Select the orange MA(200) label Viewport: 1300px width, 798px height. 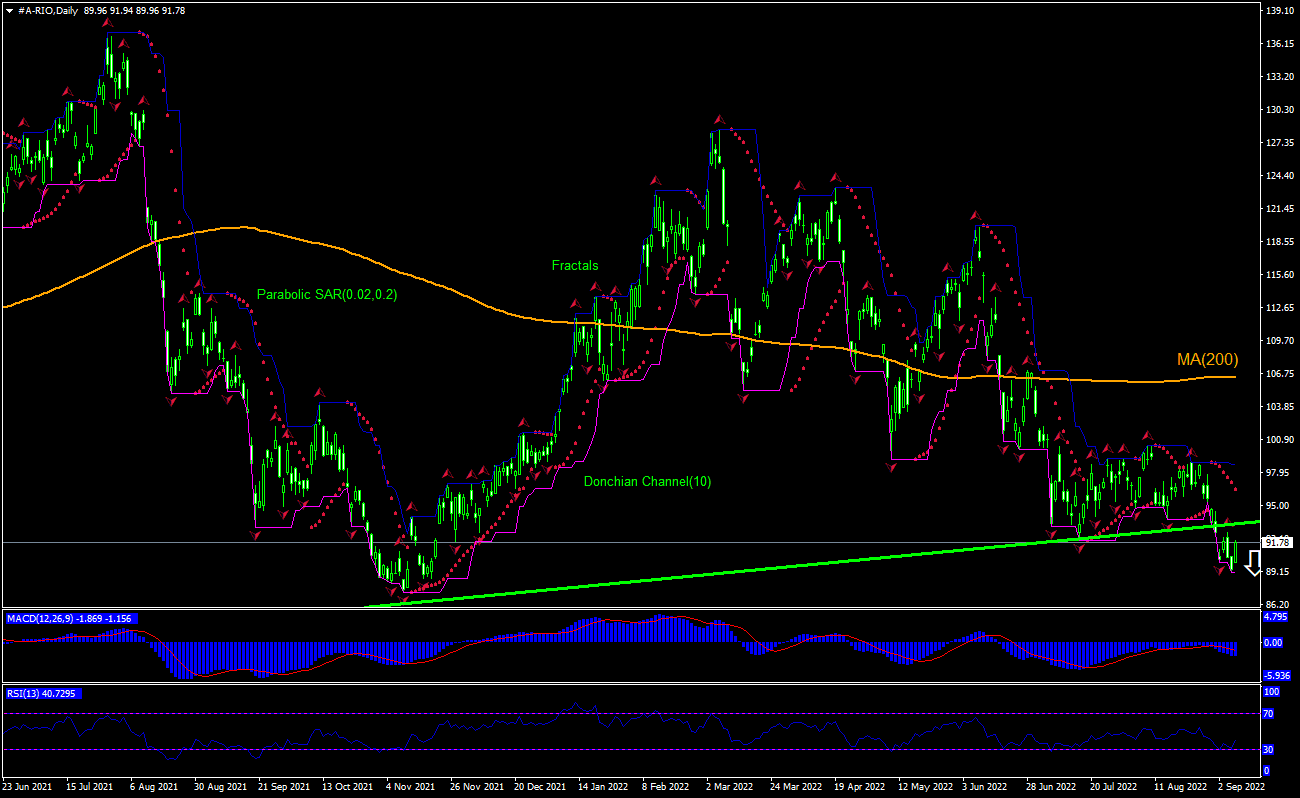pyautogui.click(x=1206, y=360)
